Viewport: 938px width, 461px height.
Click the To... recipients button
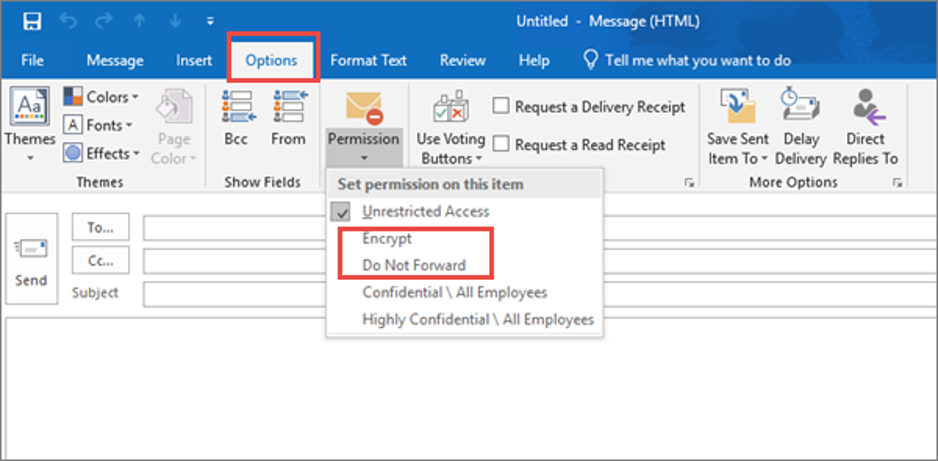(x=100, y=227)
